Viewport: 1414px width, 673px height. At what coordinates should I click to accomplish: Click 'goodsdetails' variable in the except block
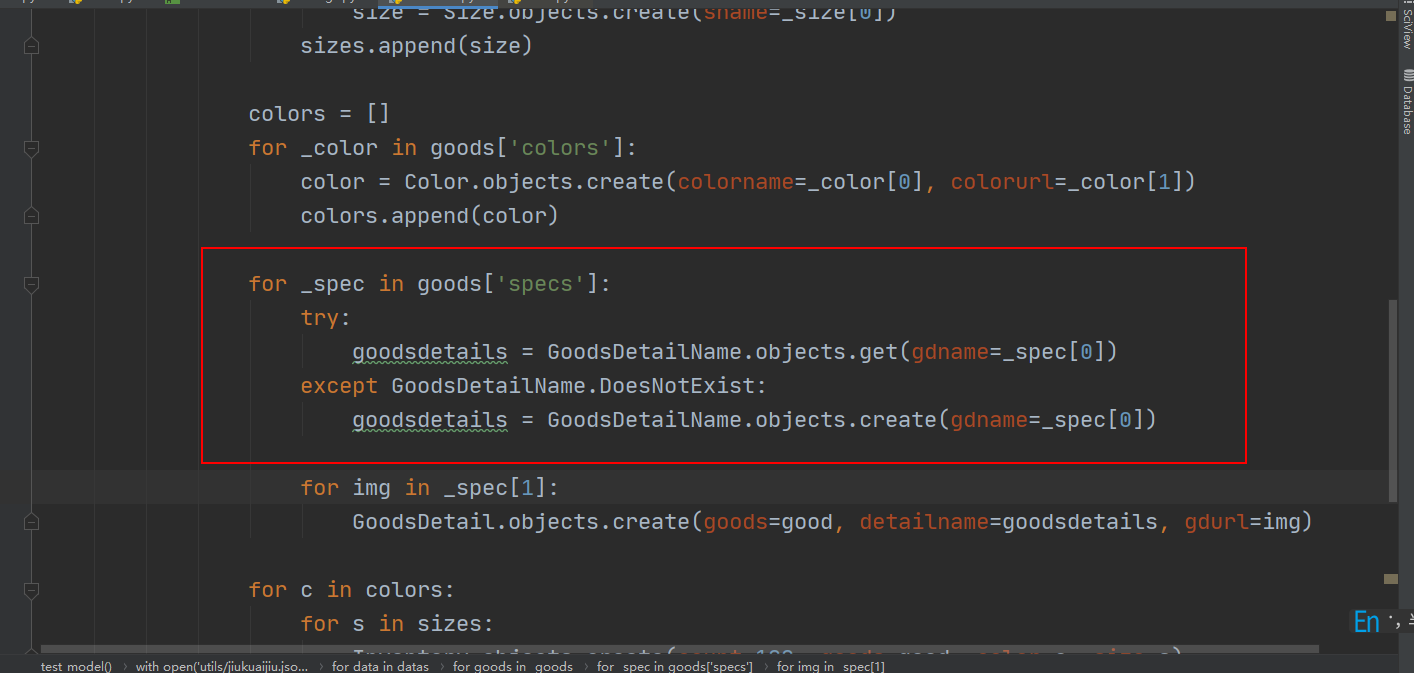(430, 420)
